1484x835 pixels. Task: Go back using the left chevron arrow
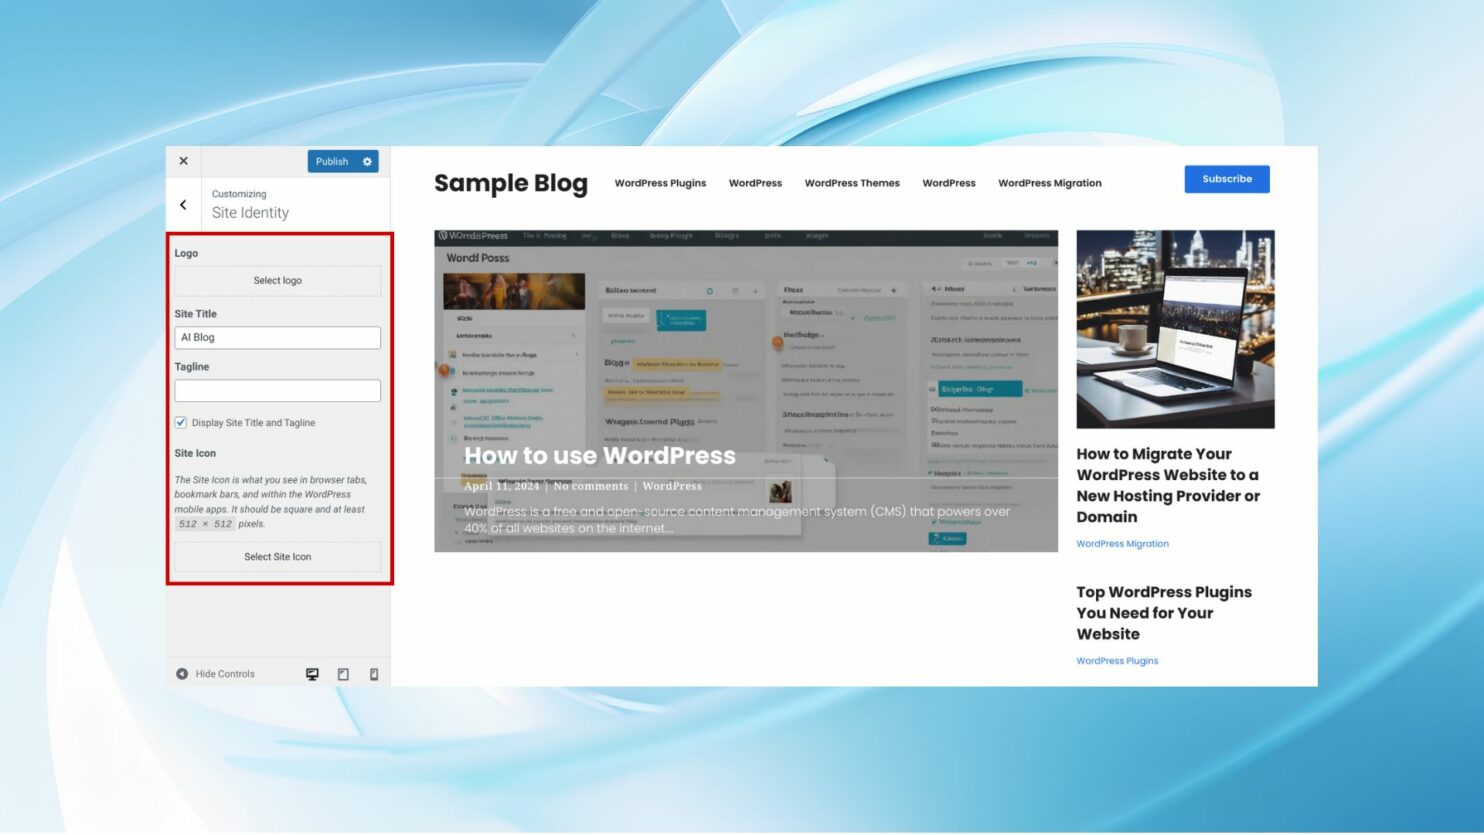[183, 205]
